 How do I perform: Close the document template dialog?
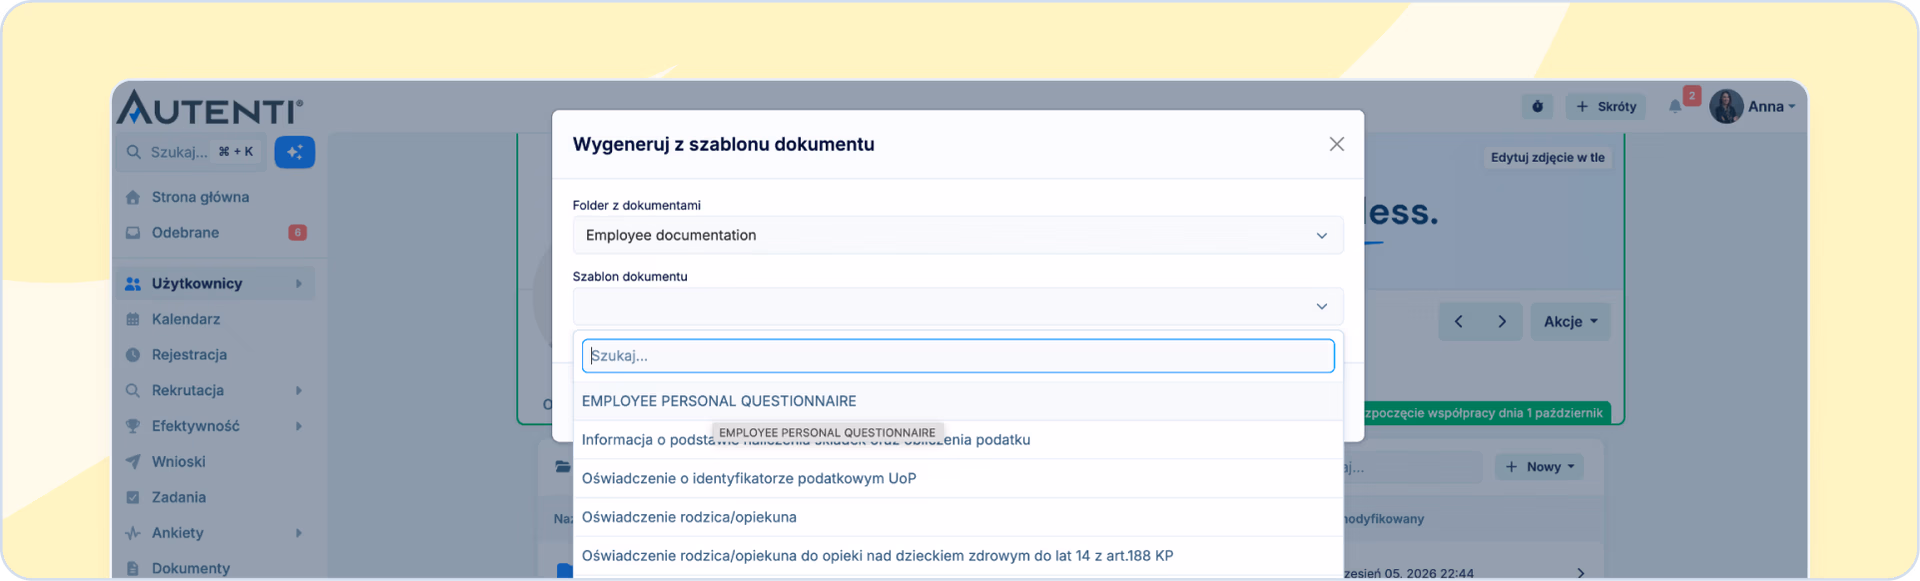(1336, 144)
